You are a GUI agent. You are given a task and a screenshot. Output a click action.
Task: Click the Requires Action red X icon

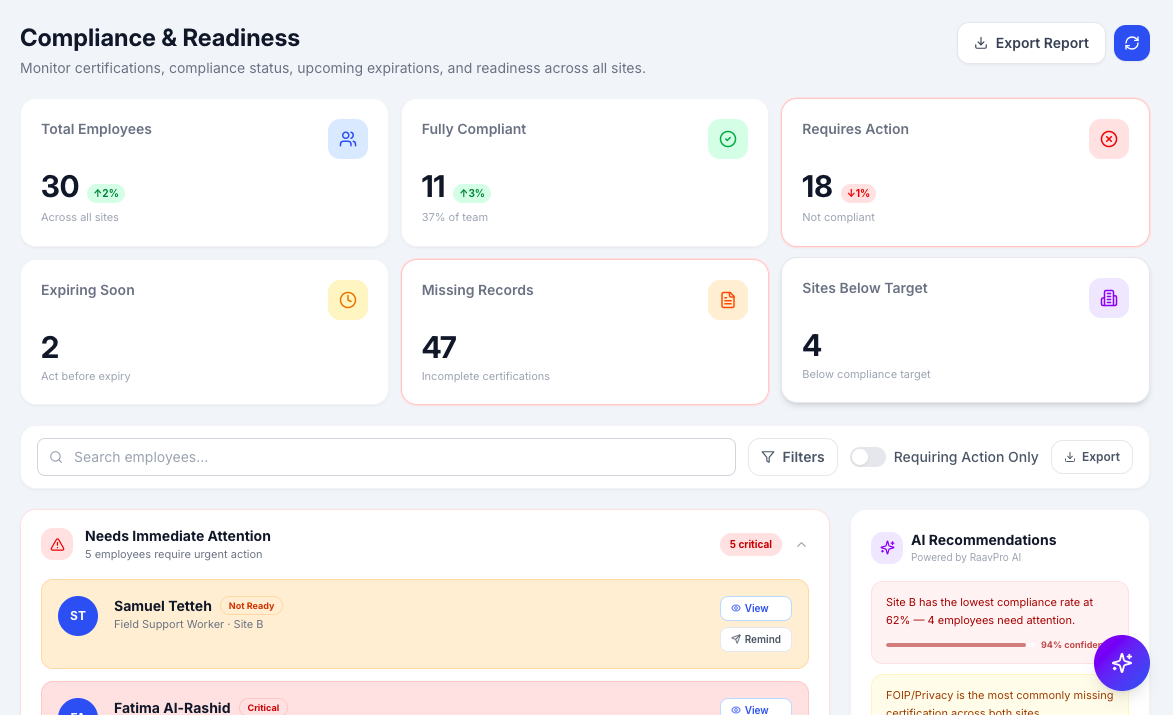pos(1109,139)
